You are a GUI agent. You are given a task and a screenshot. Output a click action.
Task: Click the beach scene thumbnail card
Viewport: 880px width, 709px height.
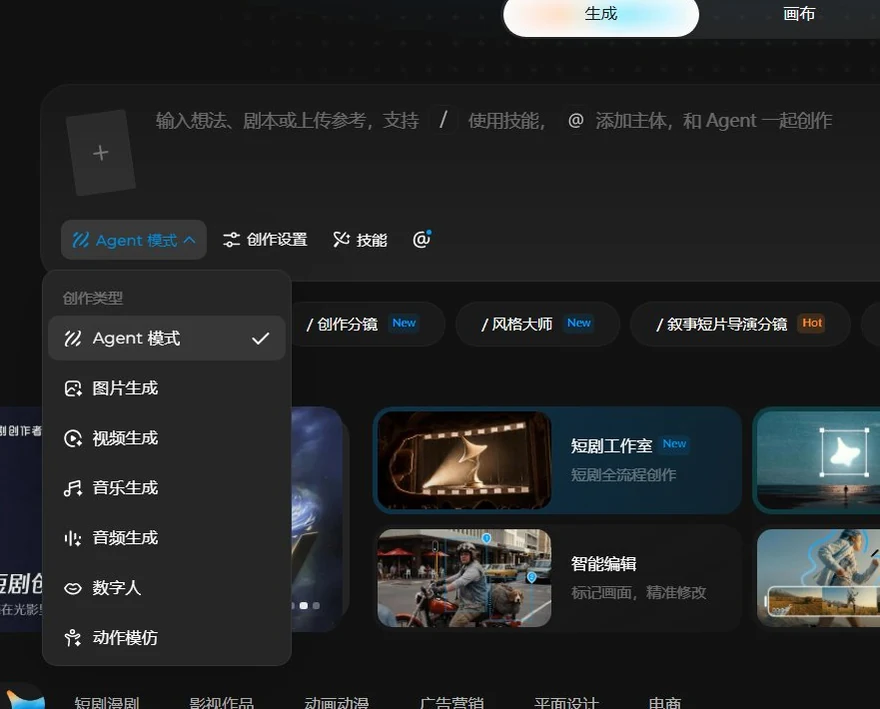click(817, 460)
